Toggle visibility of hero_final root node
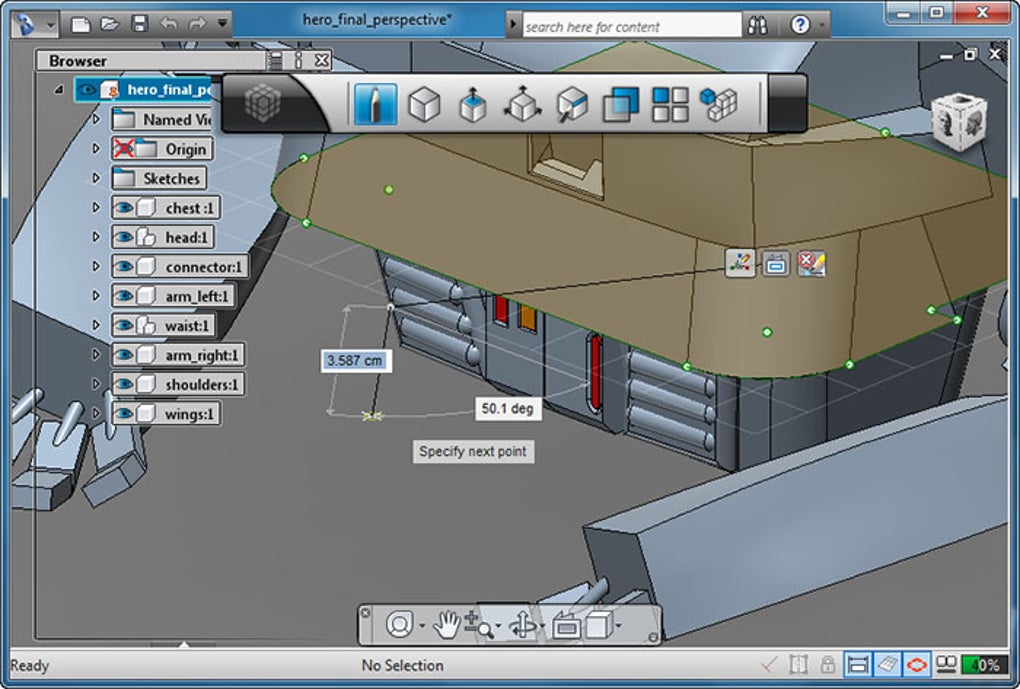1020x689 pixels. (88, 90)
